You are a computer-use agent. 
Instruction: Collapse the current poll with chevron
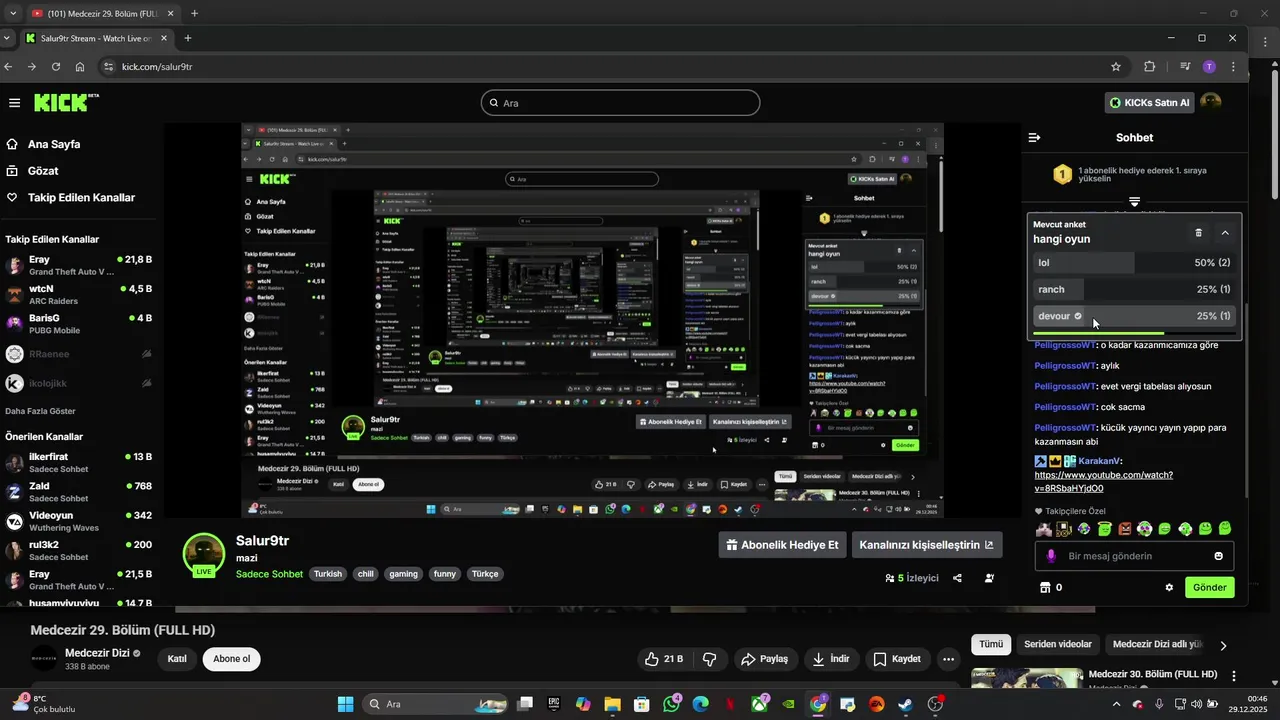(x=1225, y=232)
